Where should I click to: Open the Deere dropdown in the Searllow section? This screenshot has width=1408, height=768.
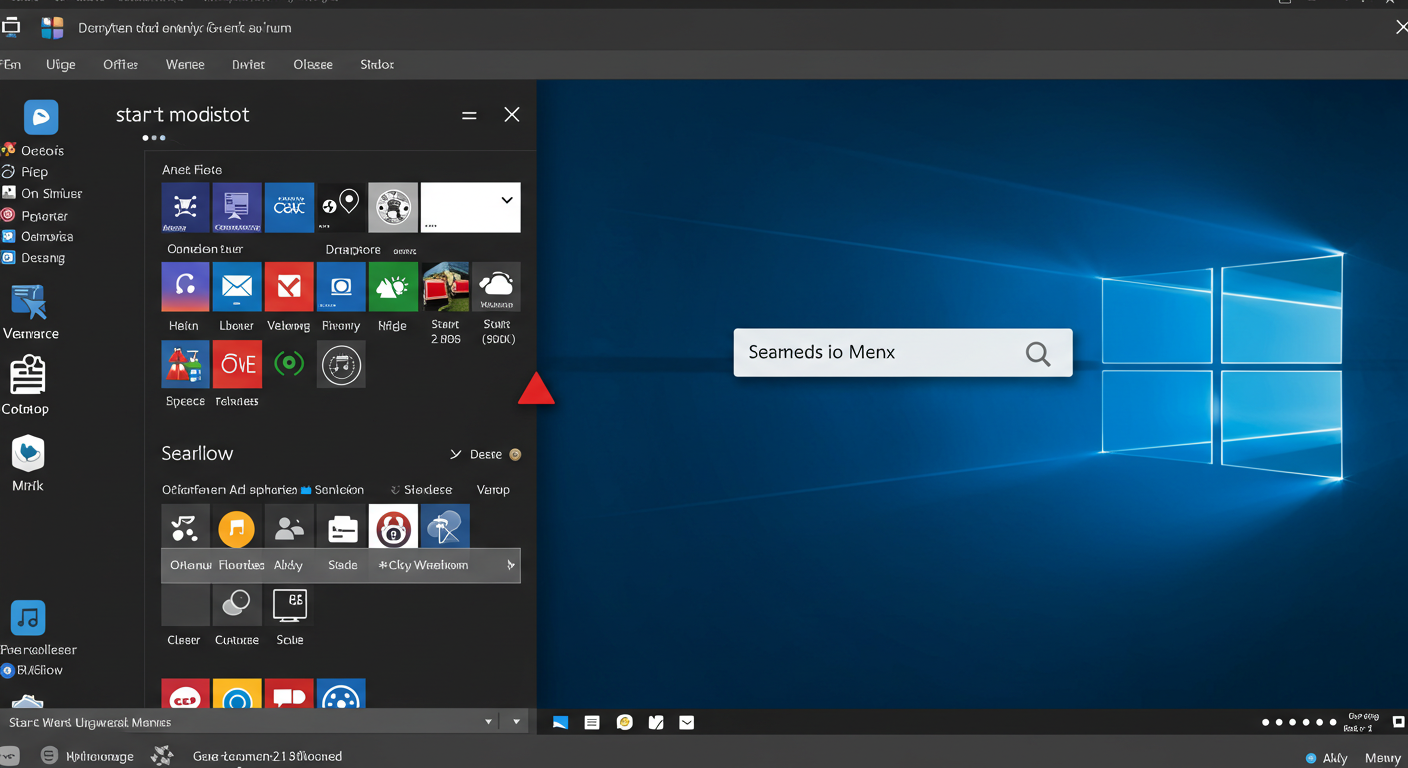click(x=485, y=454)
